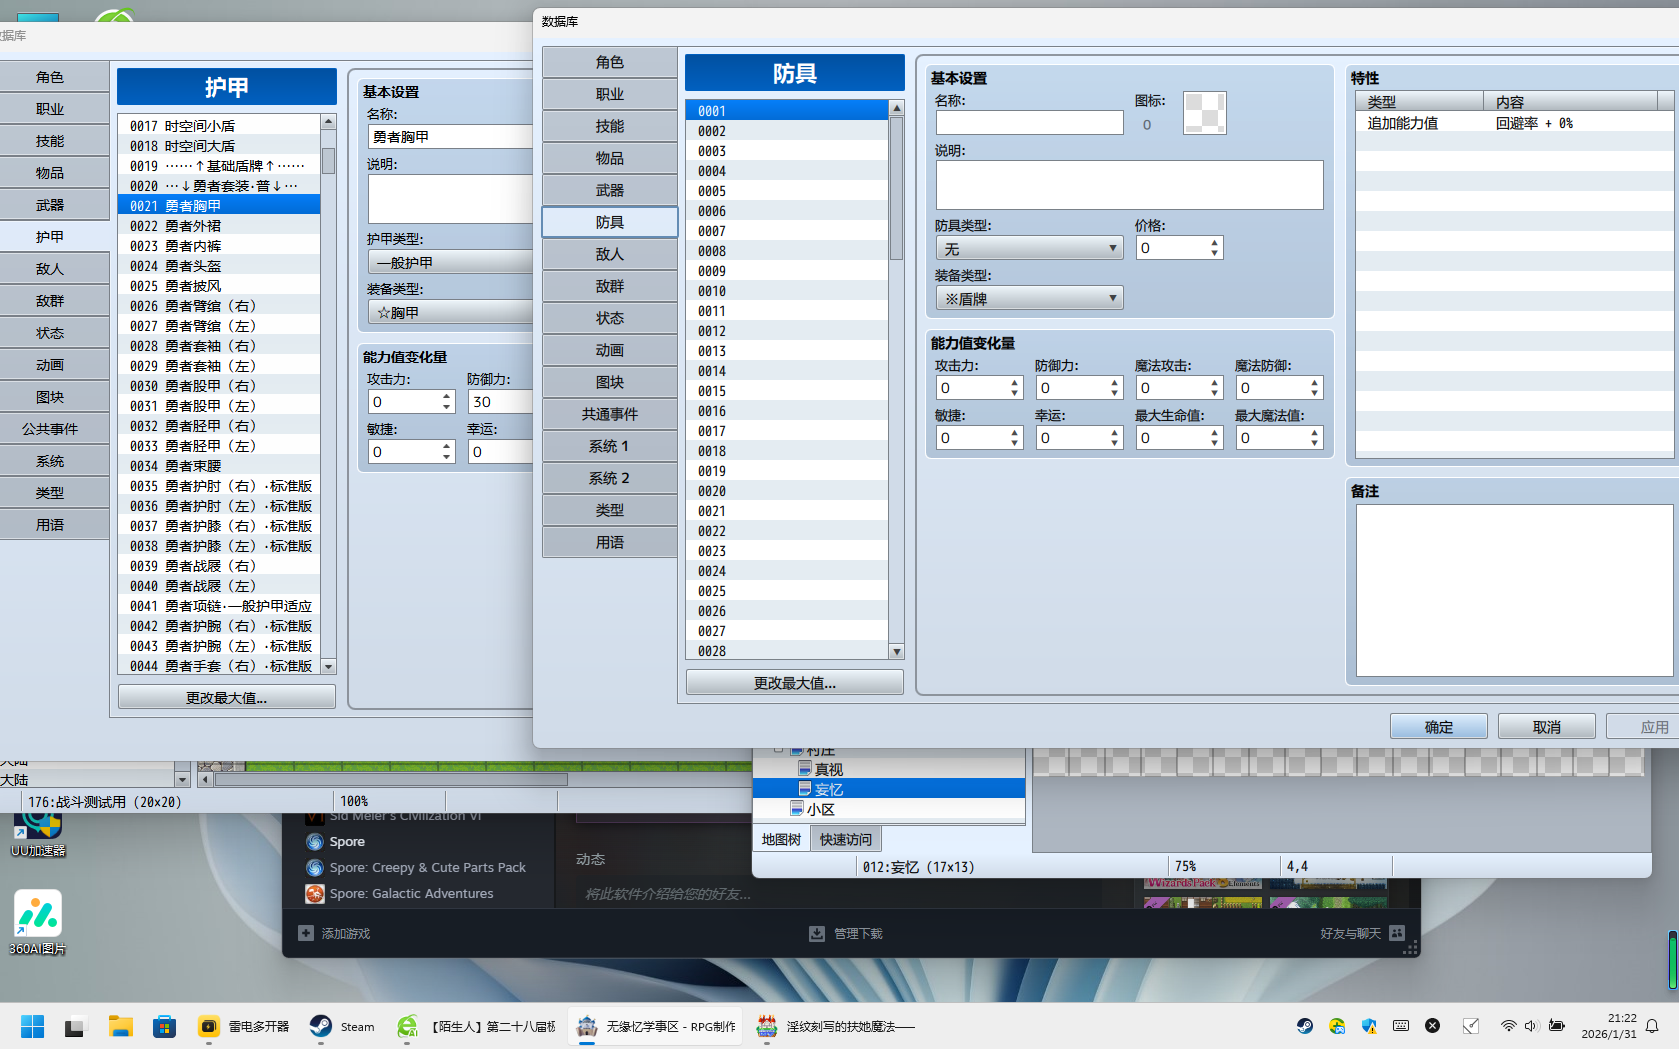Click 更改最大值 under 防具 list

[x=795, y=683]
